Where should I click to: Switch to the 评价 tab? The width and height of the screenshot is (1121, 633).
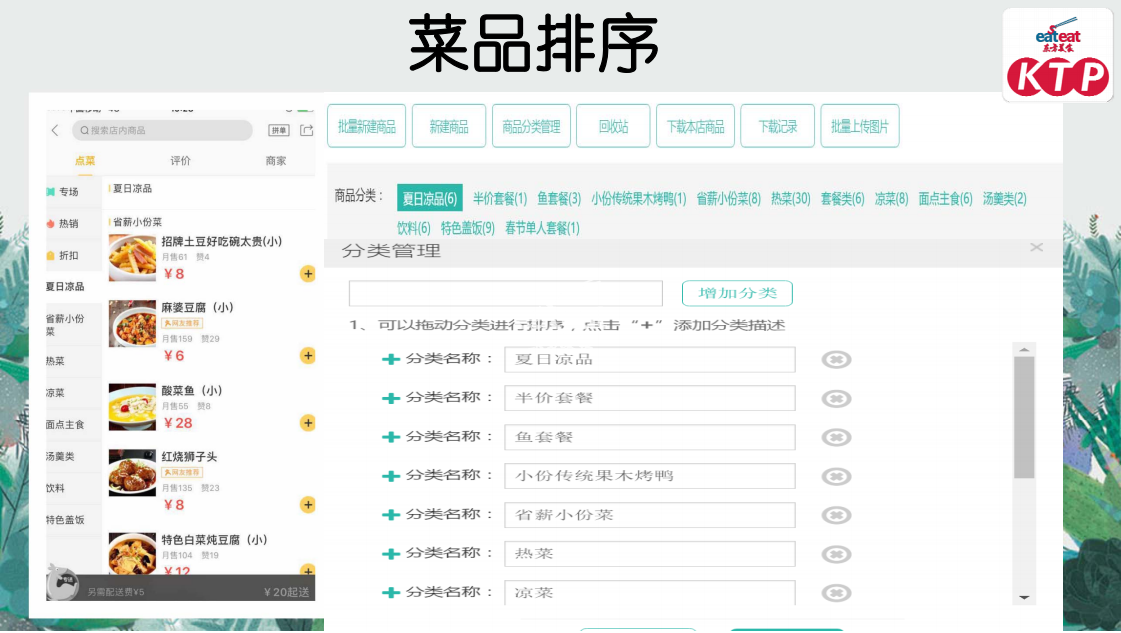(x=180, y=161)
